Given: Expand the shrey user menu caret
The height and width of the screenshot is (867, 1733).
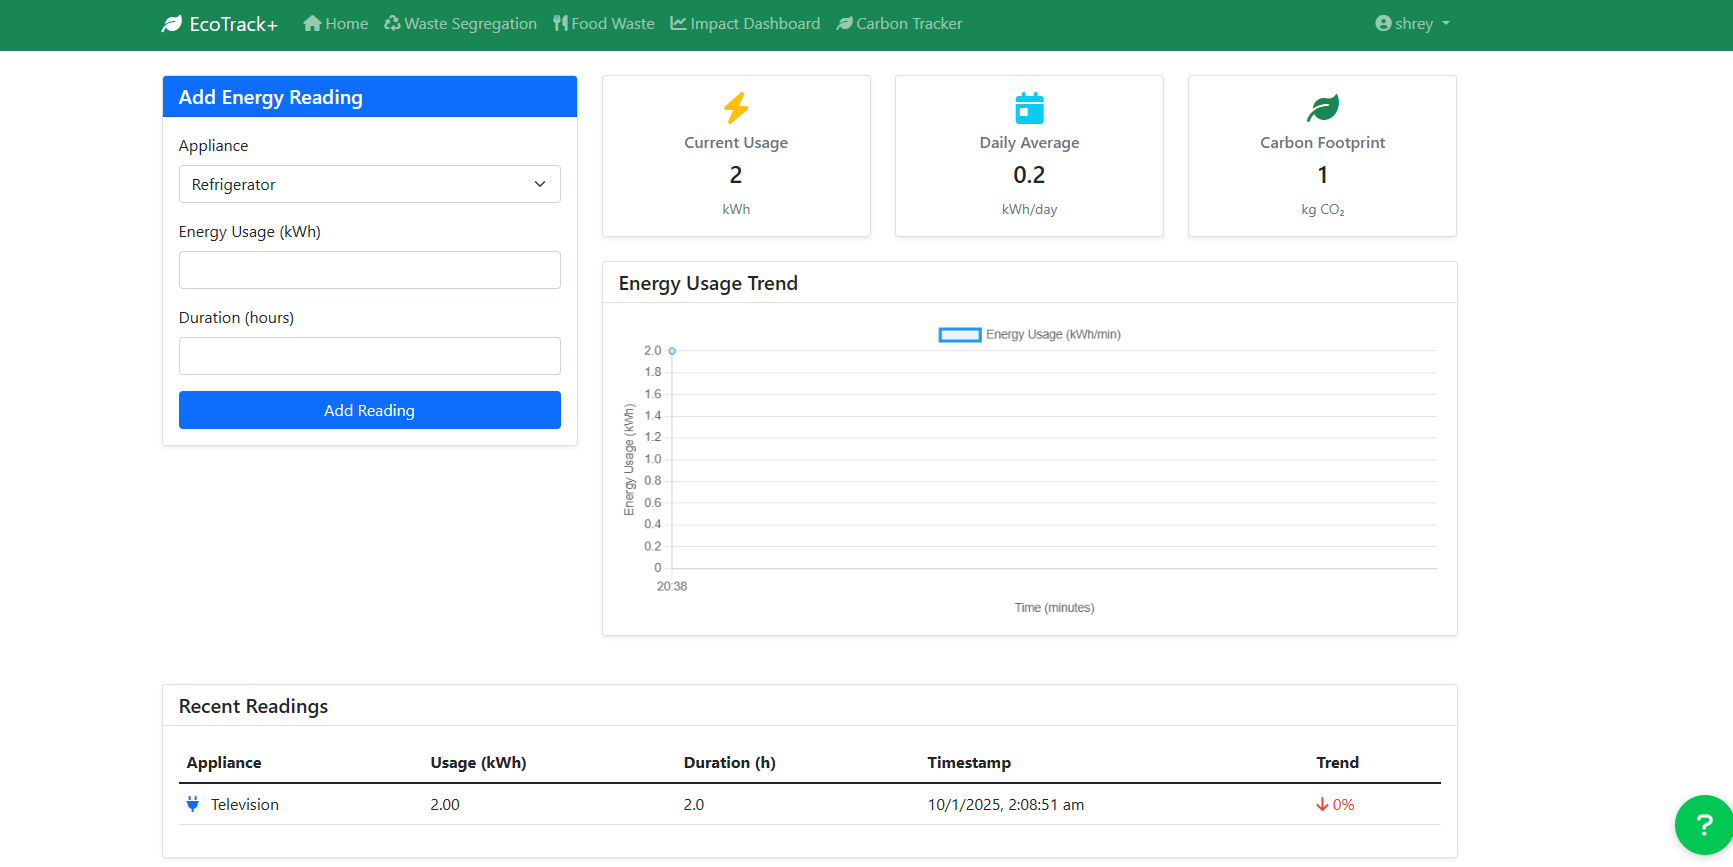Looking at the screenshot, I should point(1446,24).
